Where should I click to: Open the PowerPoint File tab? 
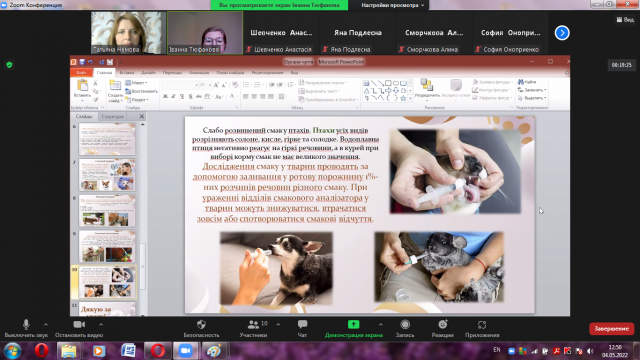pyautogui.click(x=81, y=73)
